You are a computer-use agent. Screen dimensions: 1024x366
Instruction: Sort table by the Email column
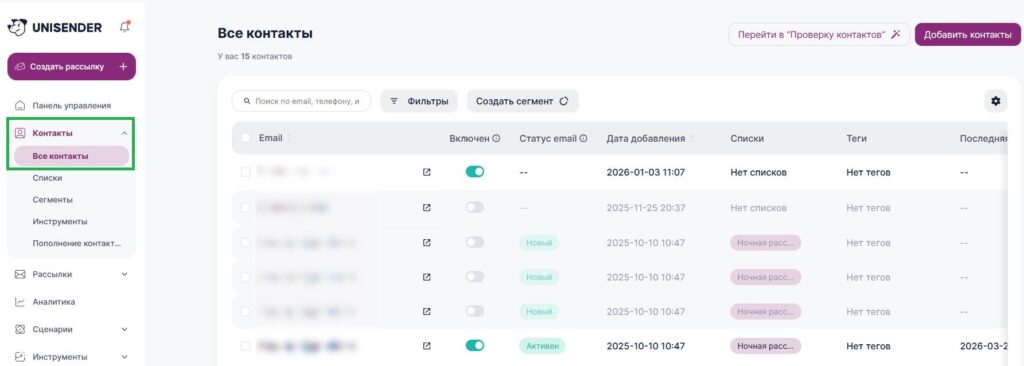[x=289, y=139]
